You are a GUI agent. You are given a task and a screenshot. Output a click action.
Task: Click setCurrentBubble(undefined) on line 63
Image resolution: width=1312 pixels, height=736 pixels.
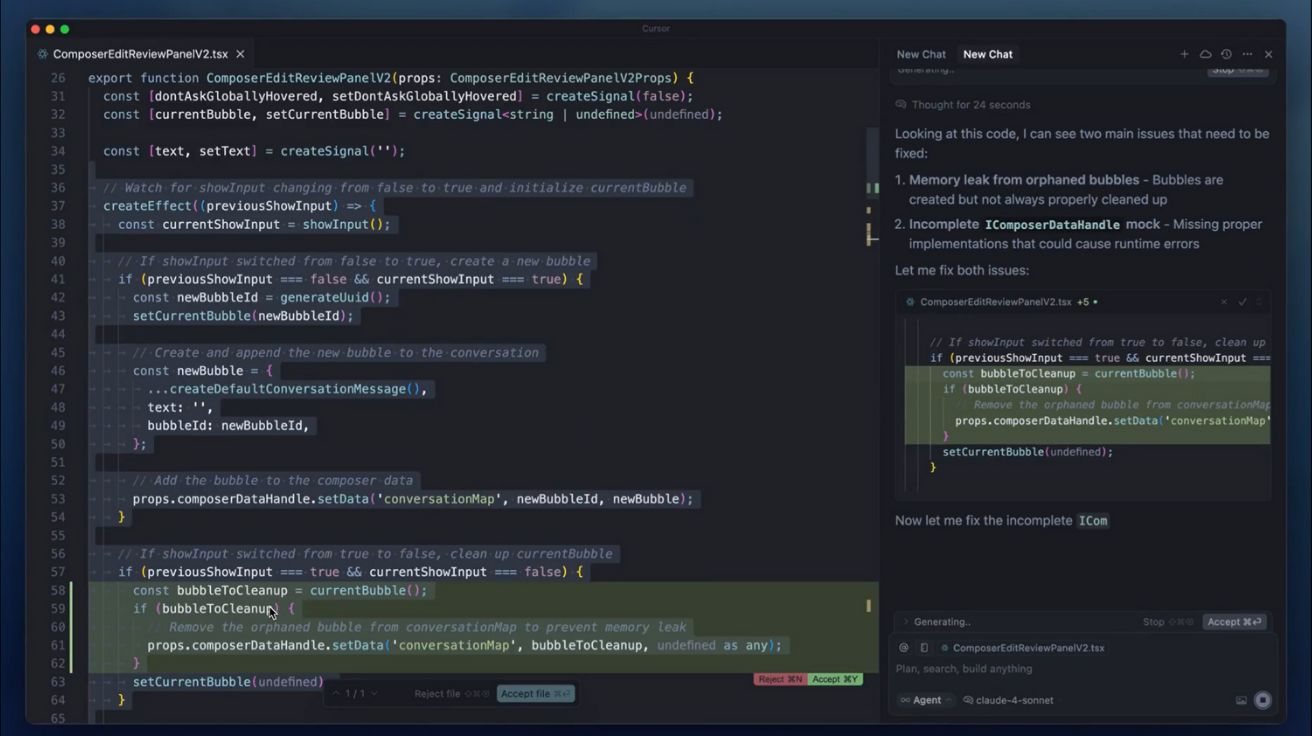[228, 682]
